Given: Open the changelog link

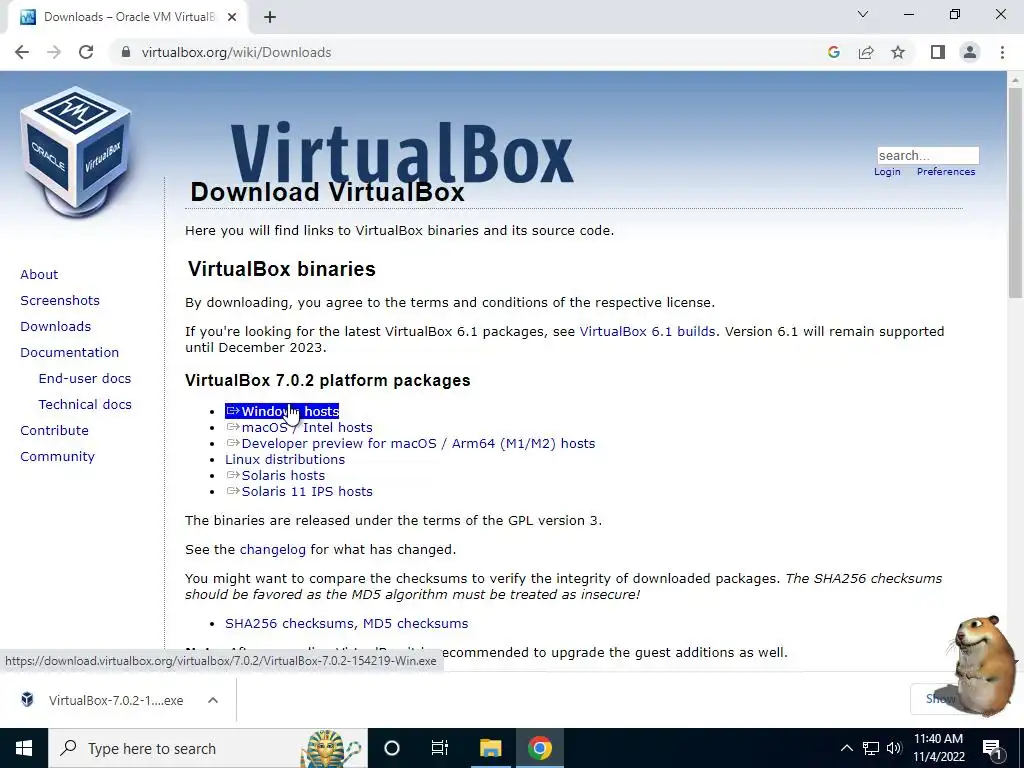Looking at the screenshot, I should 272,550.
